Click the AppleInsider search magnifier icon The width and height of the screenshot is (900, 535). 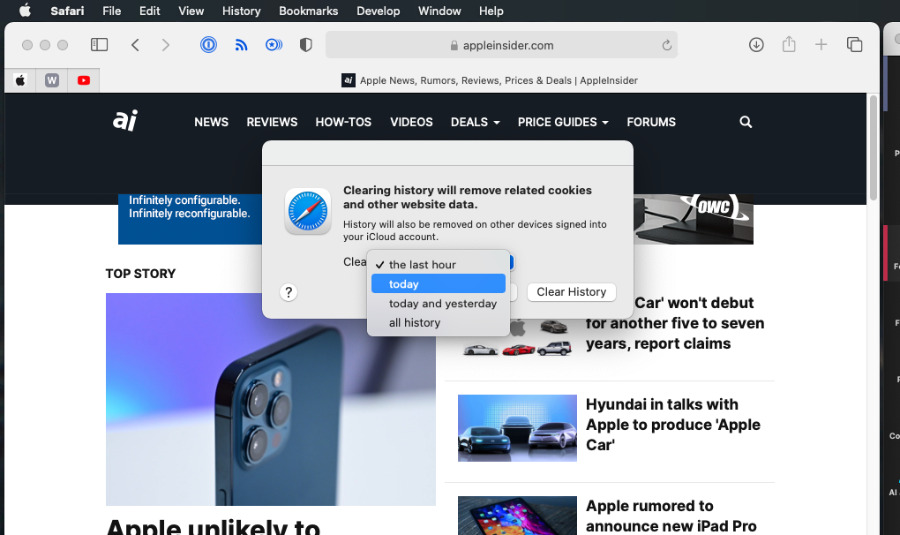point(745,122)
